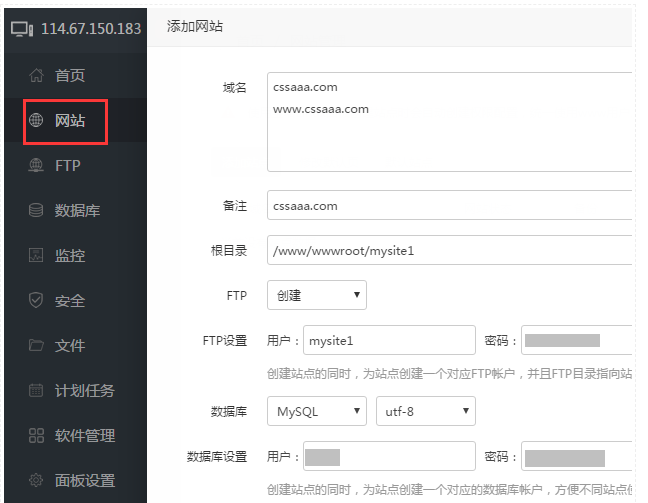Click the www.cssaaa.com line in the domain box
This screenshot has width=648, height=503.
(321, 110)
